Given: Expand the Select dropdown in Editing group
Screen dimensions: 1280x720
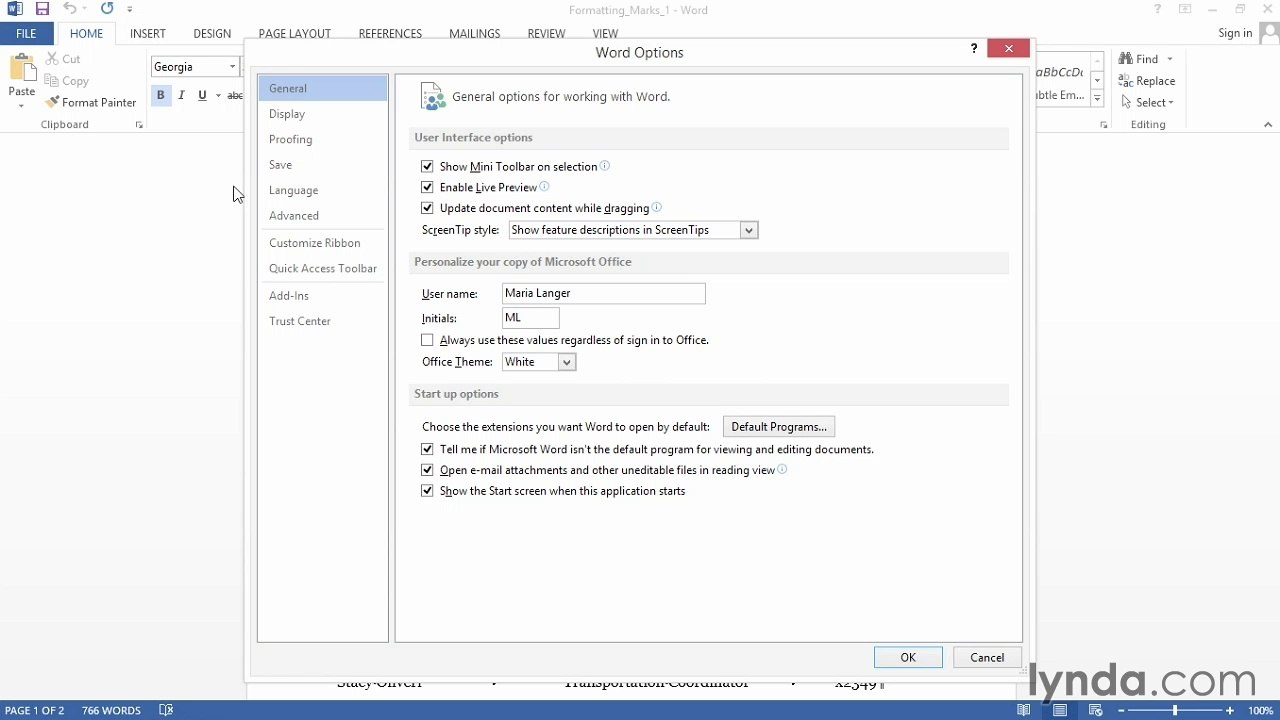Looking at the screenshot, I should [x=1148, y=102].
